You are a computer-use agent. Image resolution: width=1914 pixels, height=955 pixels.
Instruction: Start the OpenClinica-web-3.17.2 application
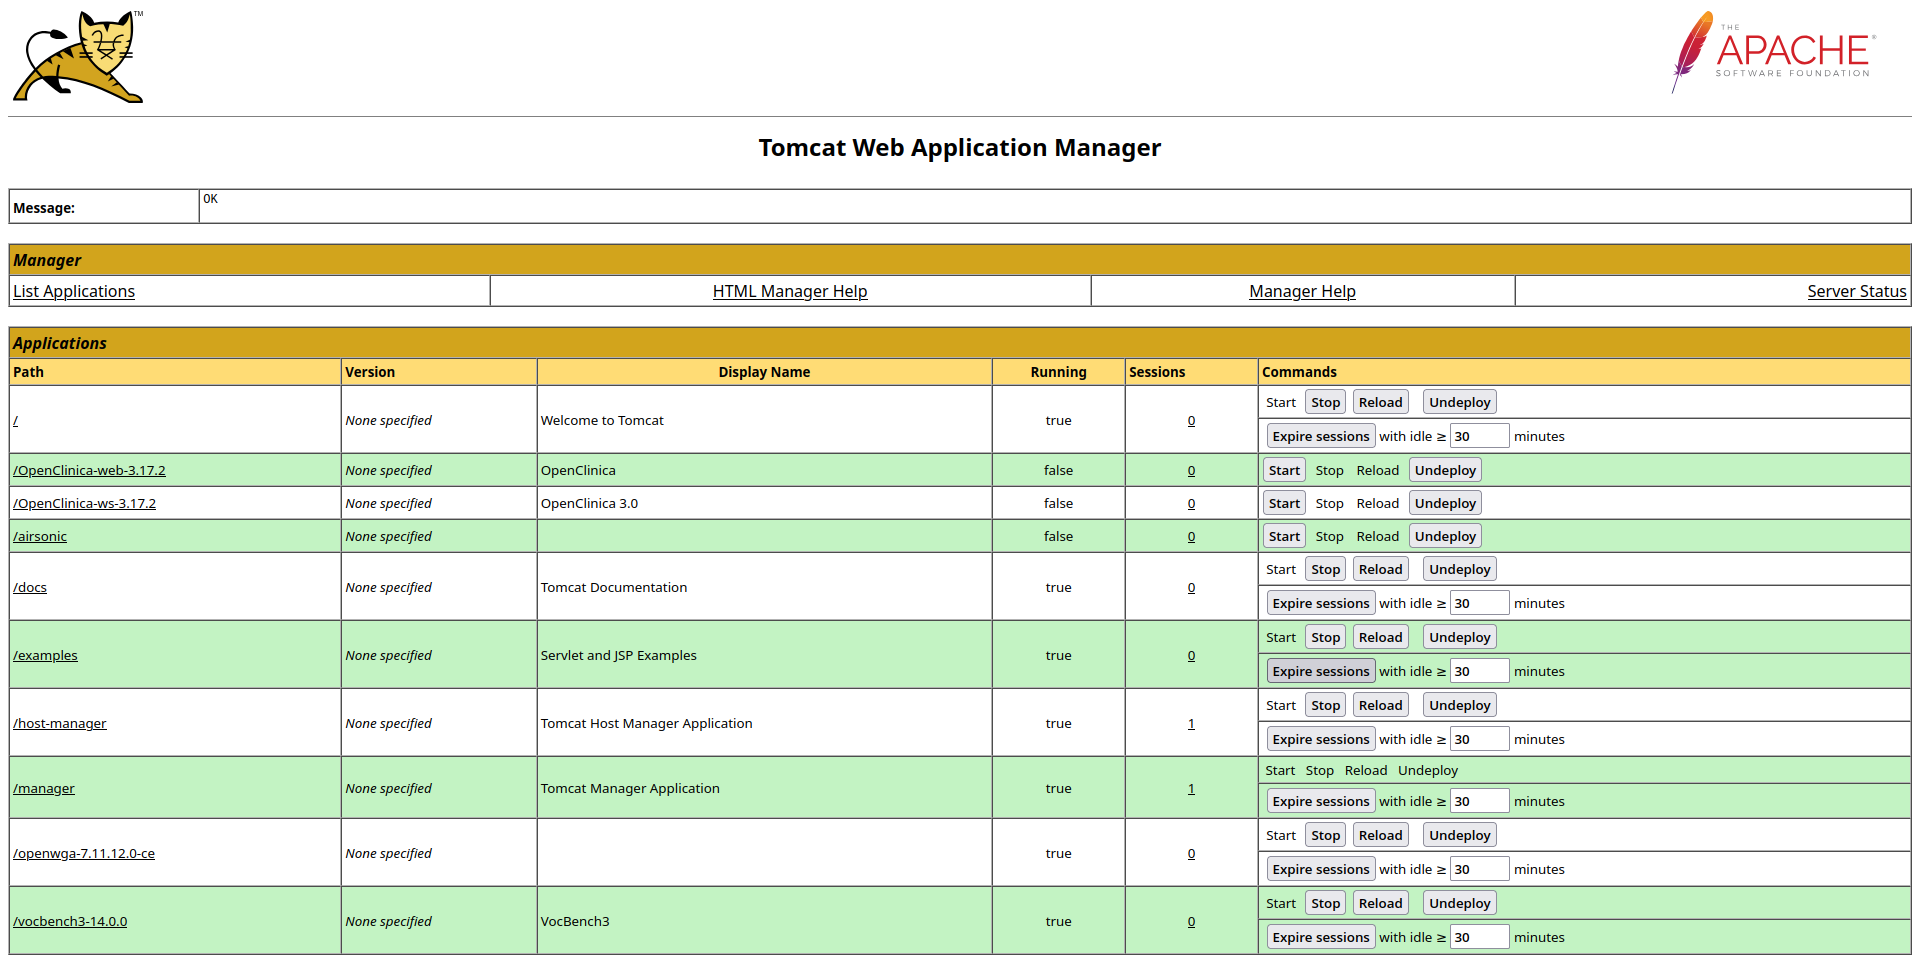click(x=1283, y=469)
